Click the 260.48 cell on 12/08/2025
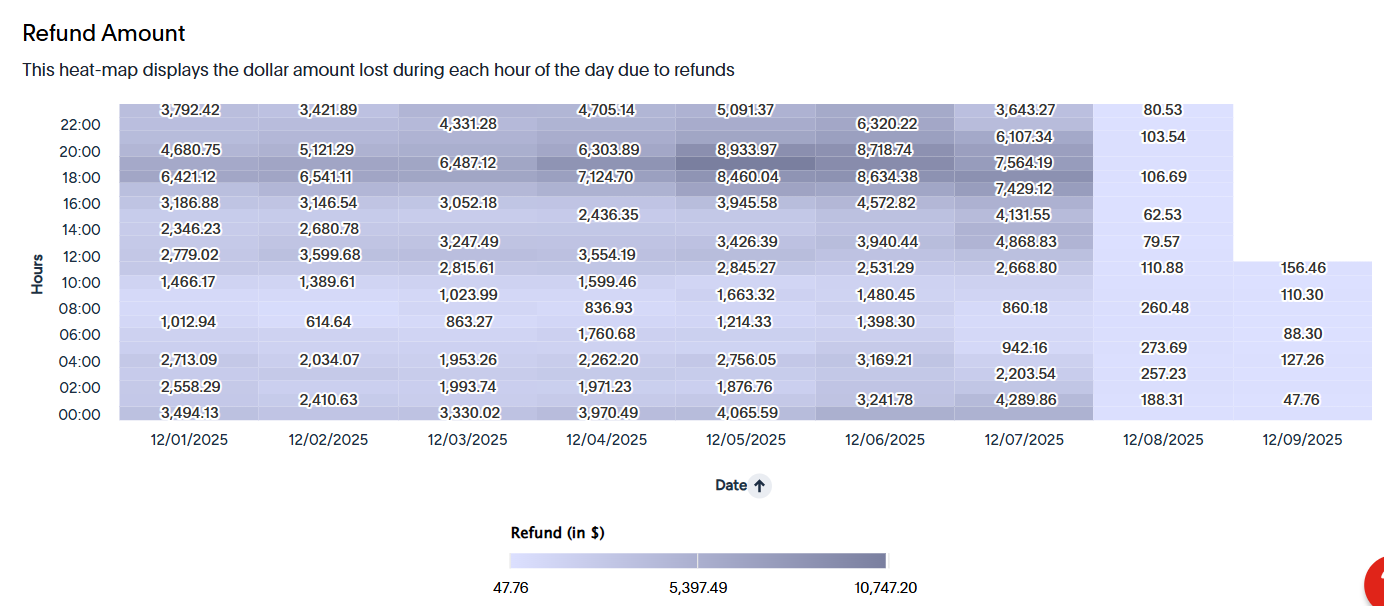1384x606 pixels. [x=1163, y=307]
